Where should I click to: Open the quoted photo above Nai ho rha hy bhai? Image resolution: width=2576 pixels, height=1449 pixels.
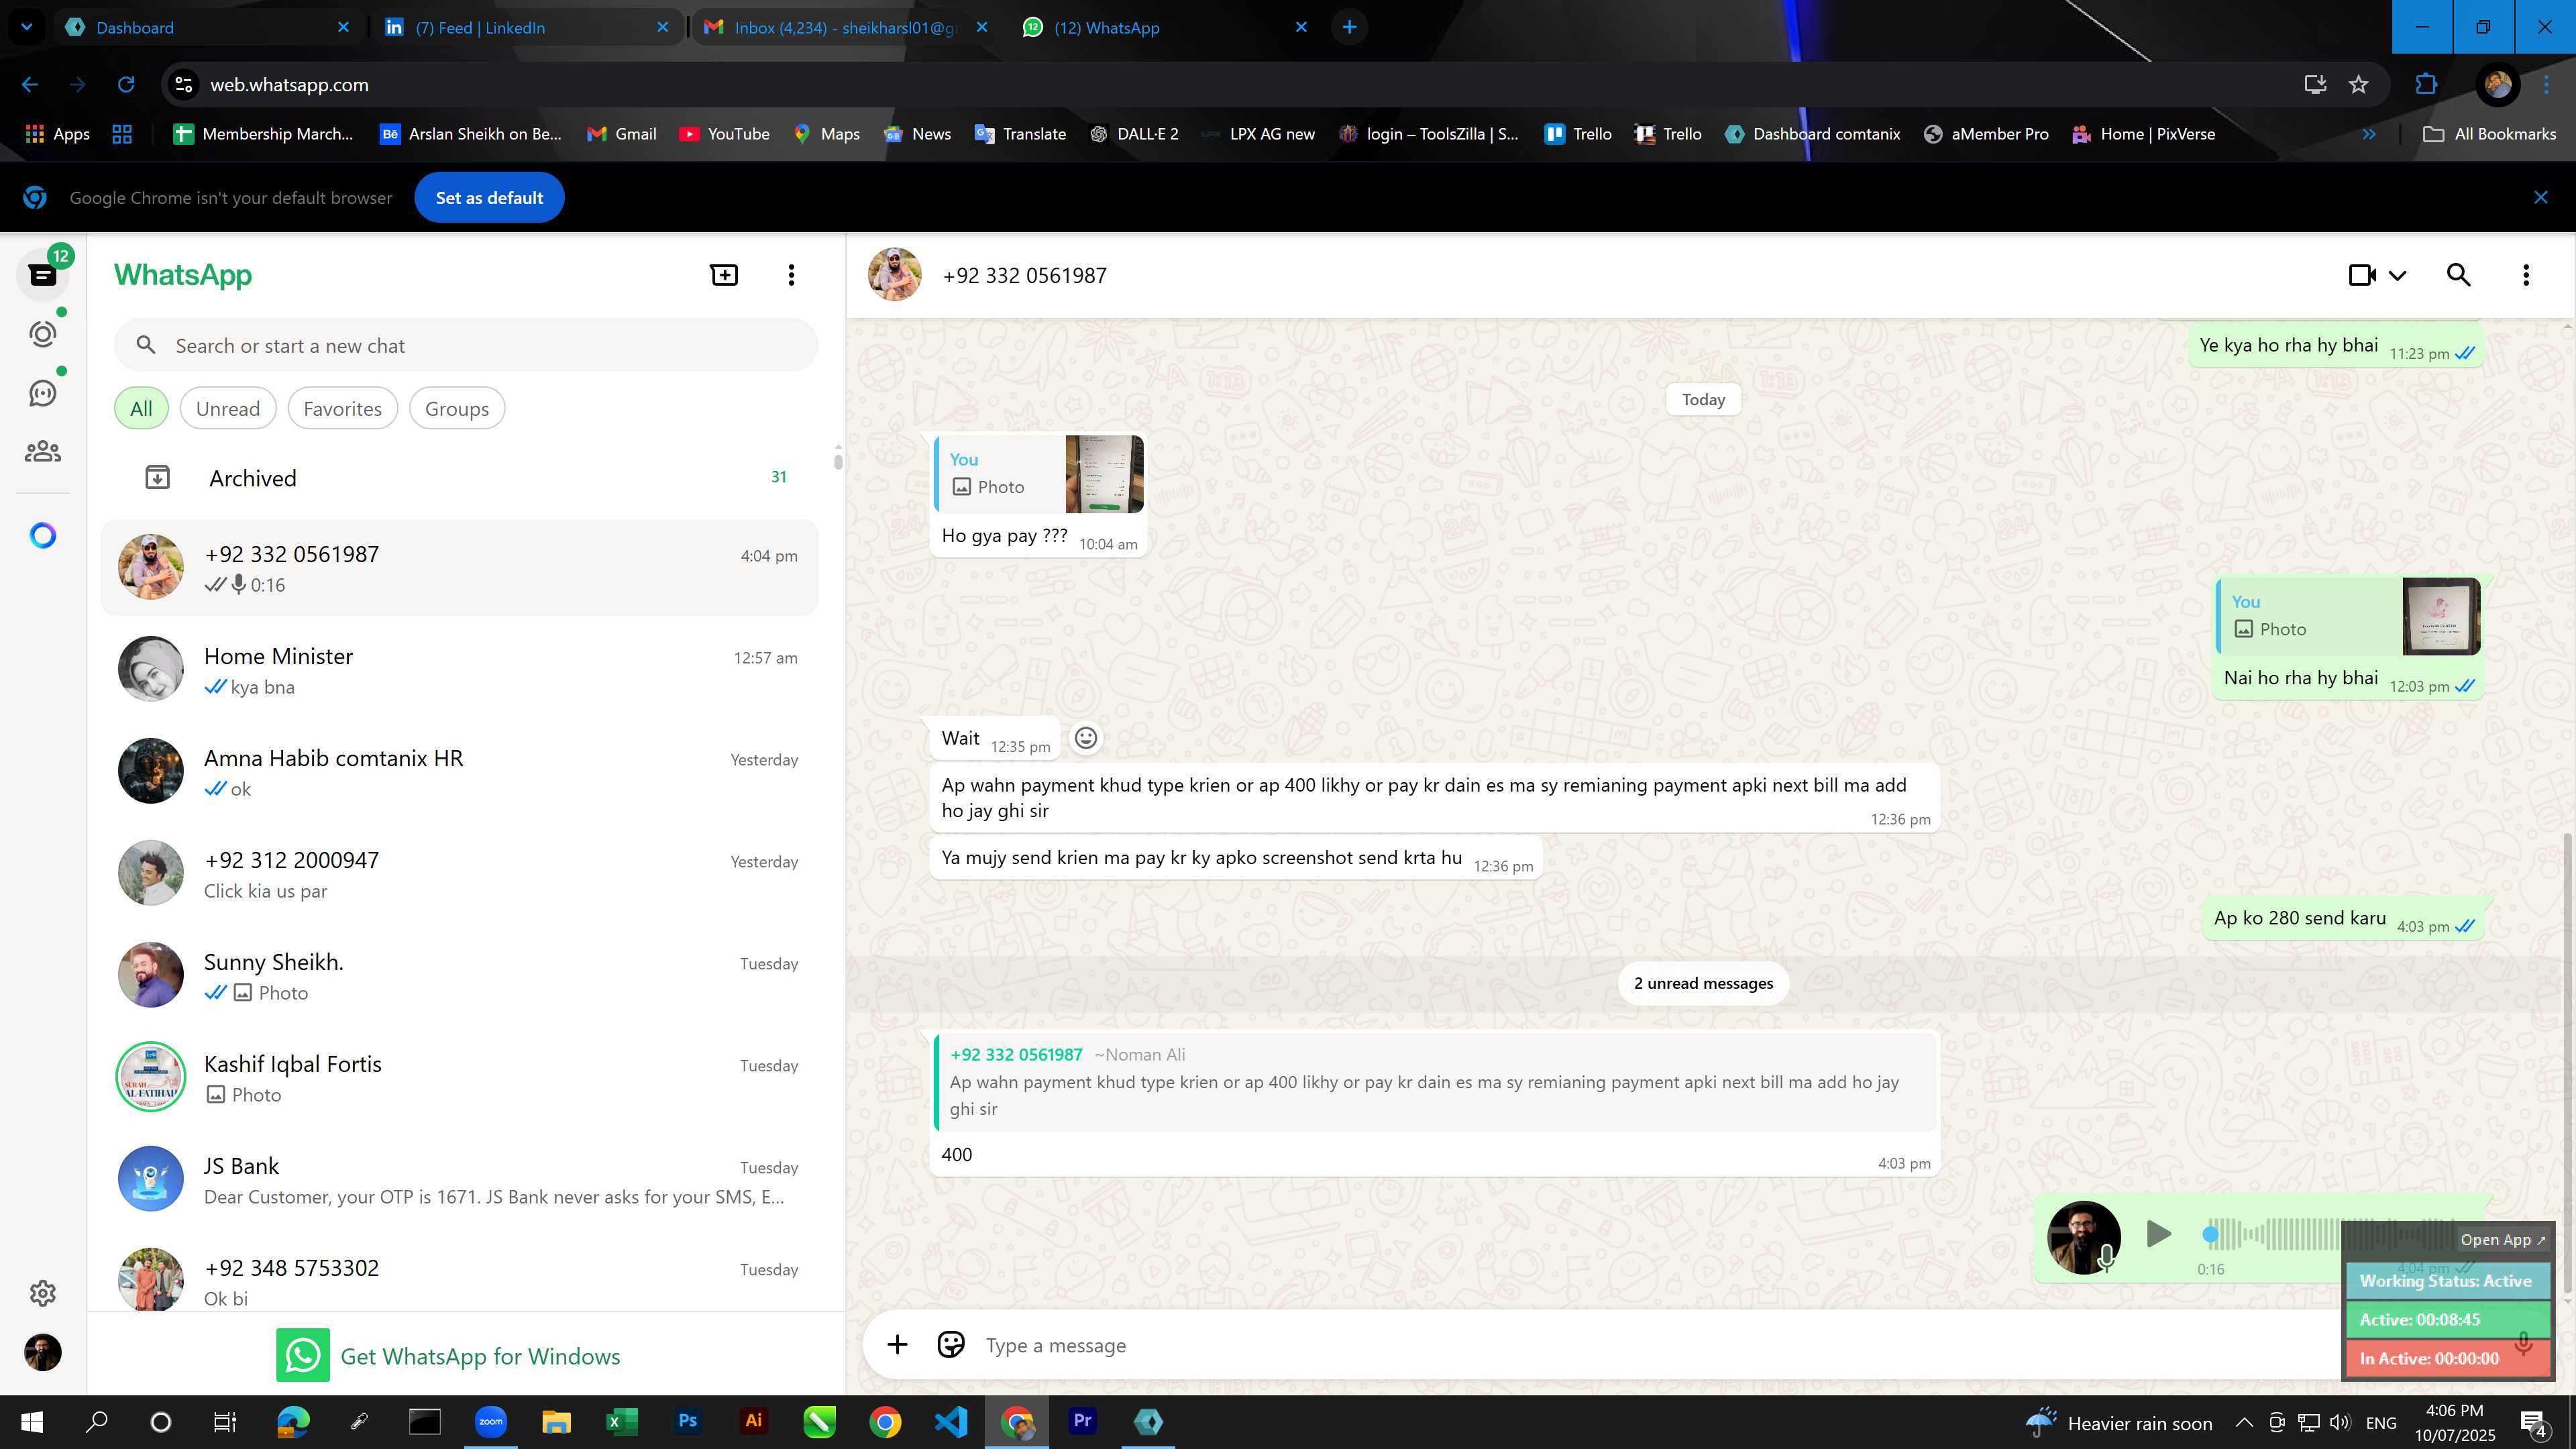pyautogui.click(x=2348, y=616)
